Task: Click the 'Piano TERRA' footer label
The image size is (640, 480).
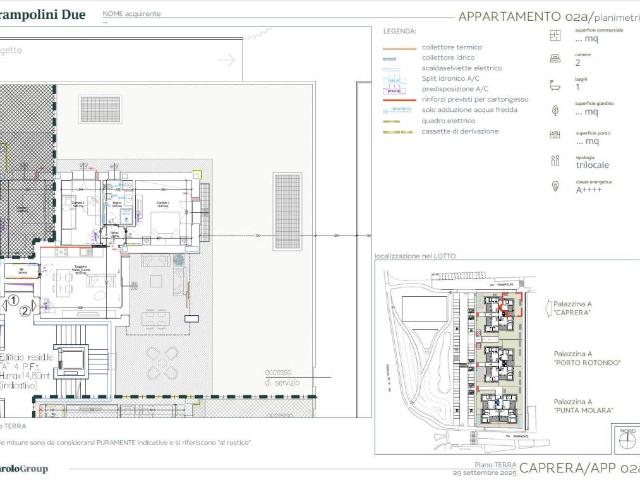Action: [495, 465]
